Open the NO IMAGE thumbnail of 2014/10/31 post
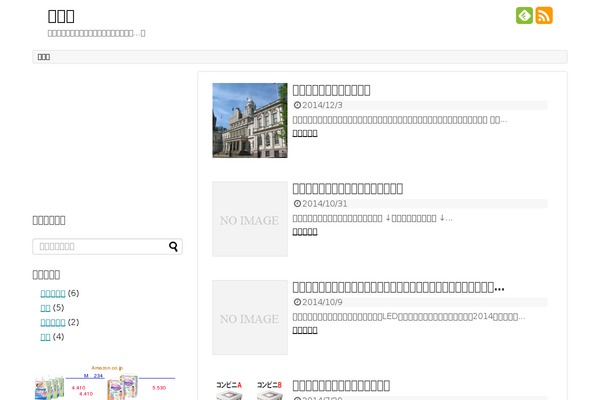The width and height of the screenshot is (600, 400). click(250, 219)
